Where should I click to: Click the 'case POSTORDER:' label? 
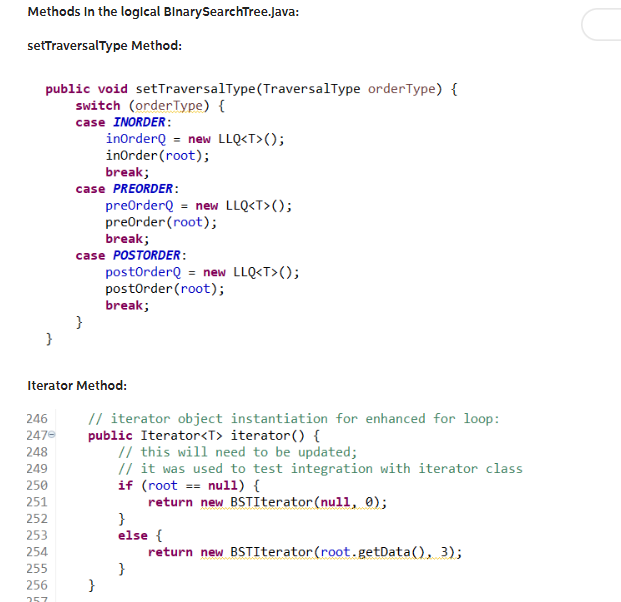(131, 255)
